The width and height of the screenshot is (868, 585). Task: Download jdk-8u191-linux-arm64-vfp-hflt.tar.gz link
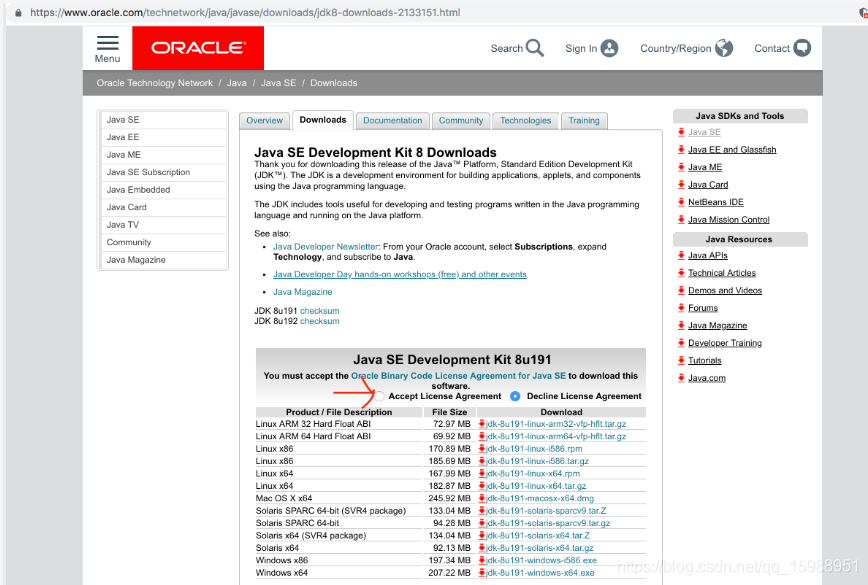[556, 436]
